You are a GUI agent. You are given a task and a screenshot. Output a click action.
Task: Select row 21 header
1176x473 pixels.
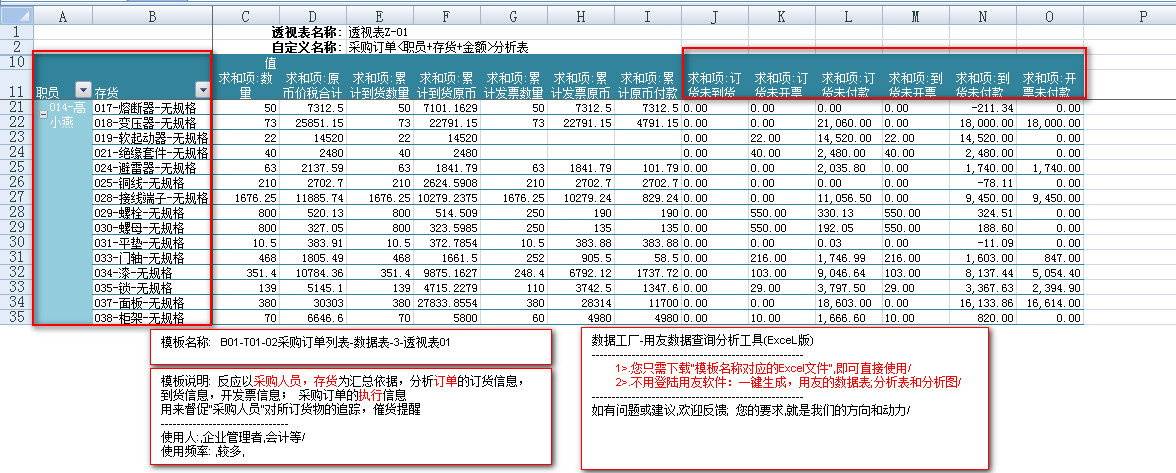(x=16, y=107)
